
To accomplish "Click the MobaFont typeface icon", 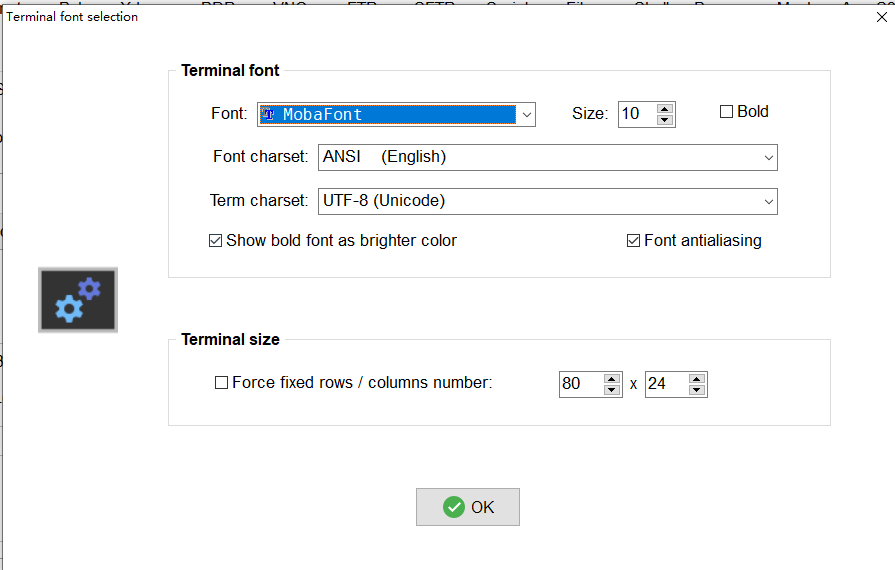I will point(268,114).
